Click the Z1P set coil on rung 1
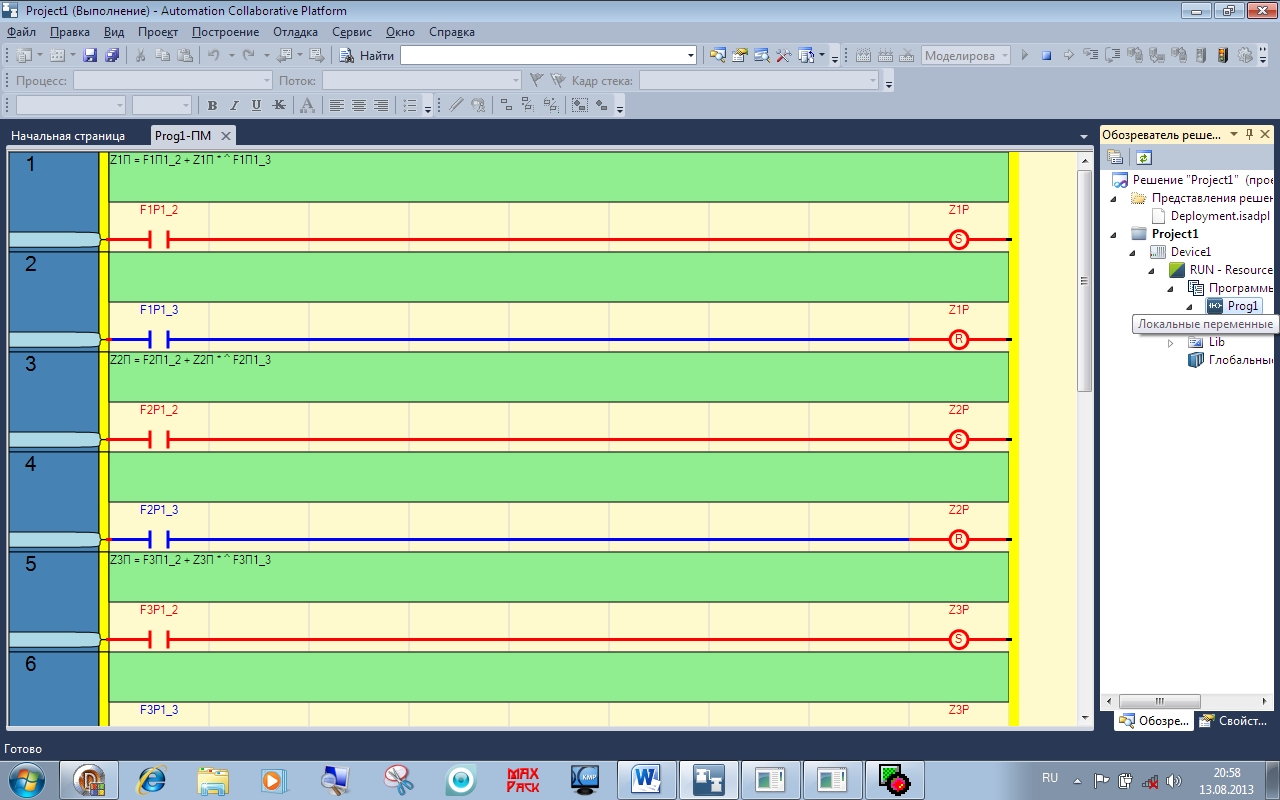The width and height of the screenshot is (1280, 800). (959, 240)
